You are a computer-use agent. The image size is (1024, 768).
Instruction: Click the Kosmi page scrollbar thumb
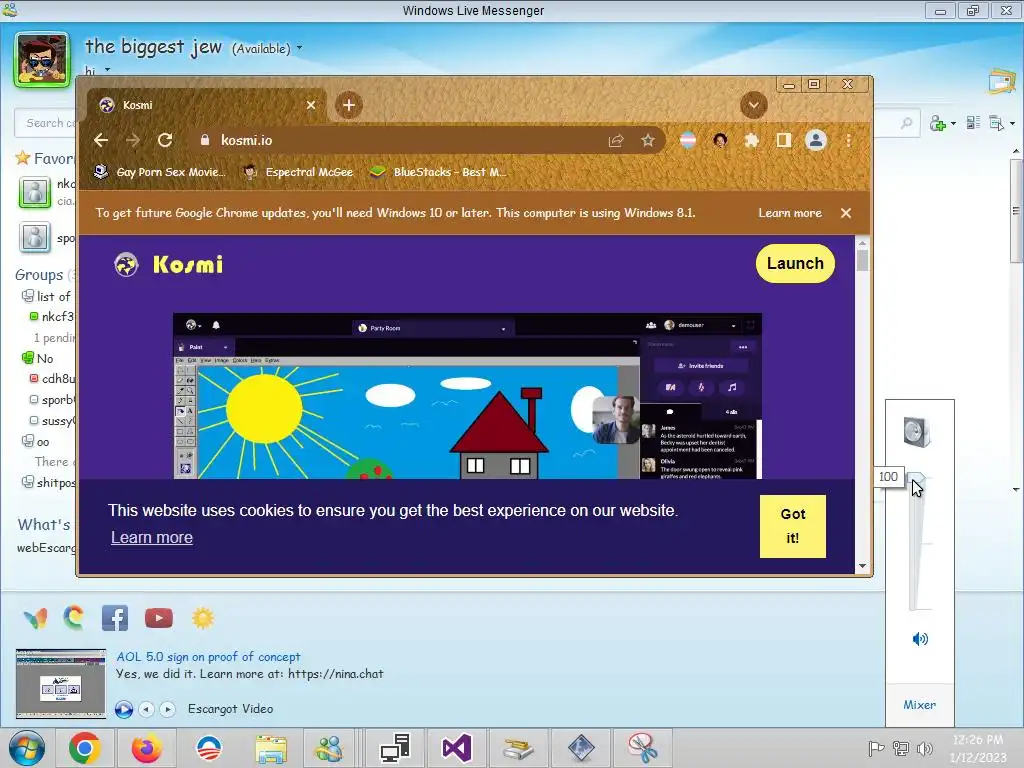(x=862, y=260)
